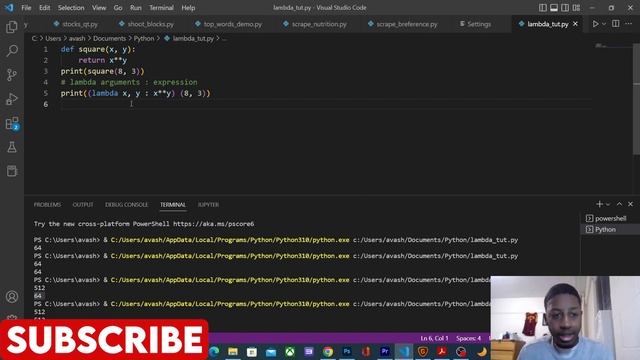Image resolution: width=640 pixels, height=360 pixels.
Task: Open the Source Control view
Action: [x=12, y=75]
